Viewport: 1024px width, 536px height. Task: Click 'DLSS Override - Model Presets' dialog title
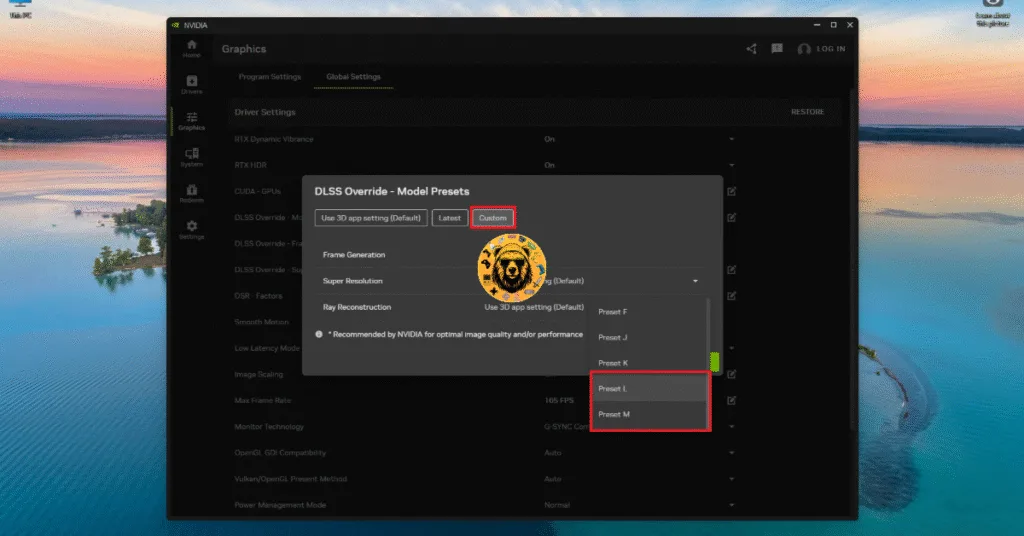click(392, 191)
